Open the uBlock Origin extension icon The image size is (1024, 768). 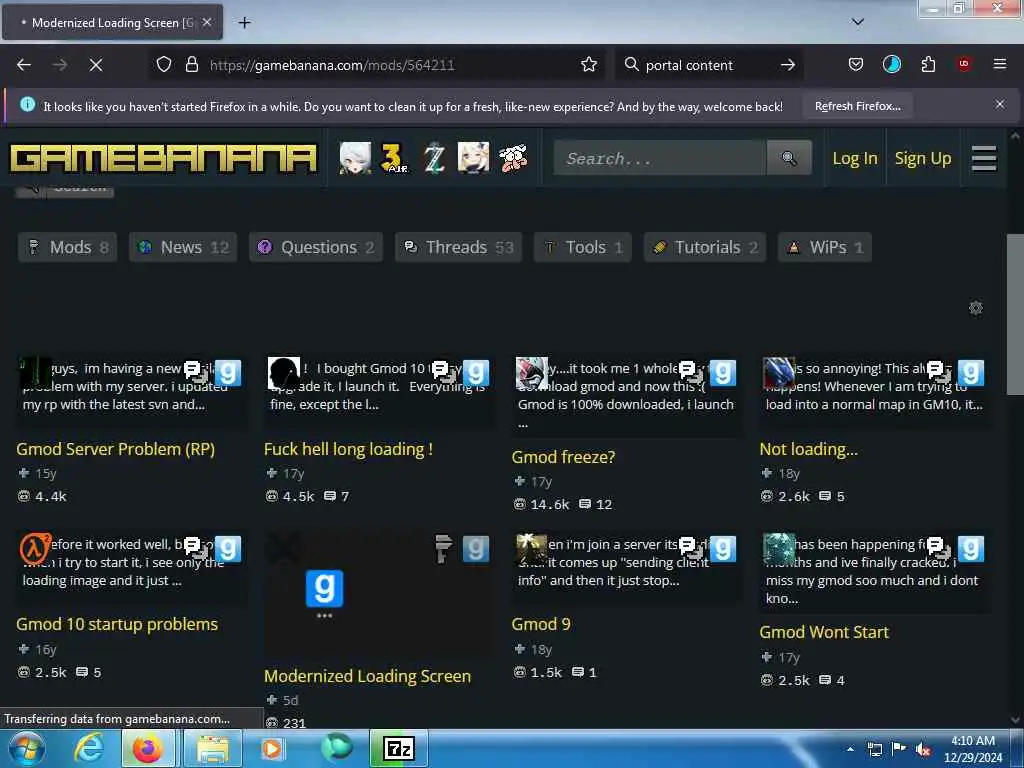pos(964,64)
